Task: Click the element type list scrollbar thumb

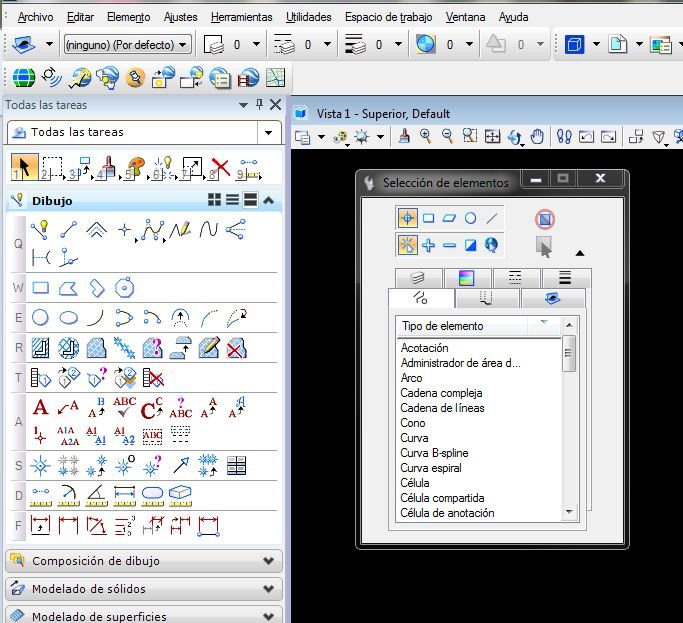Action: tap(569, 353)
